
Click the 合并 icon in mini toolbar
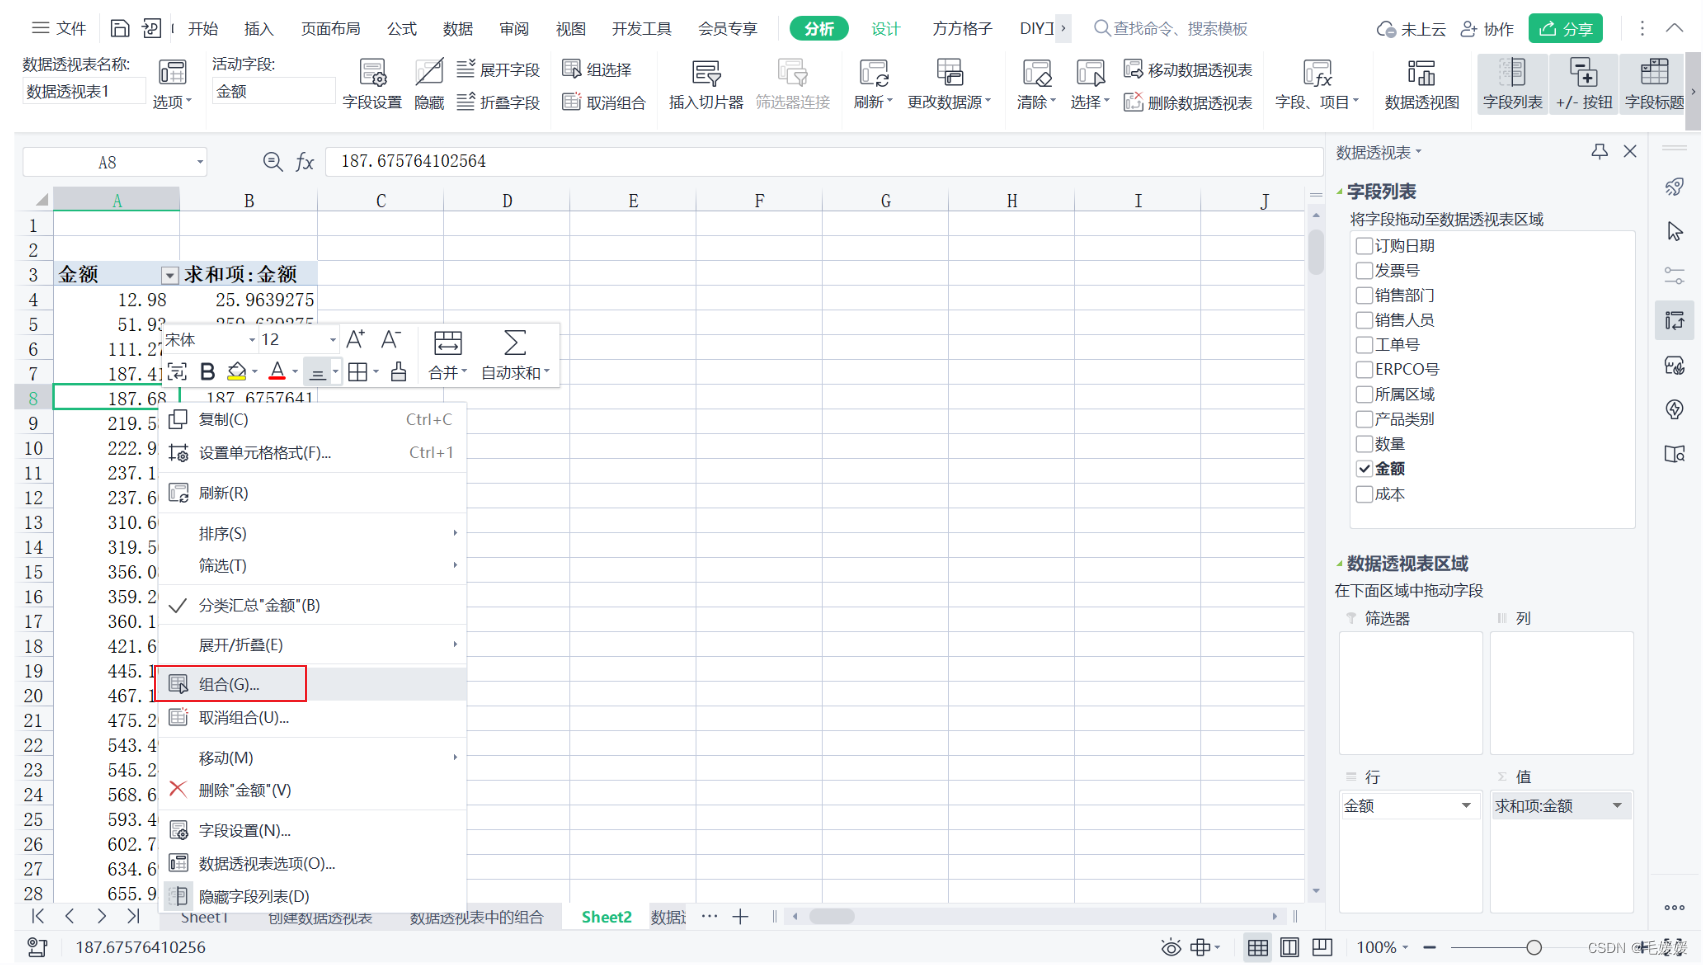coord(447,355)
